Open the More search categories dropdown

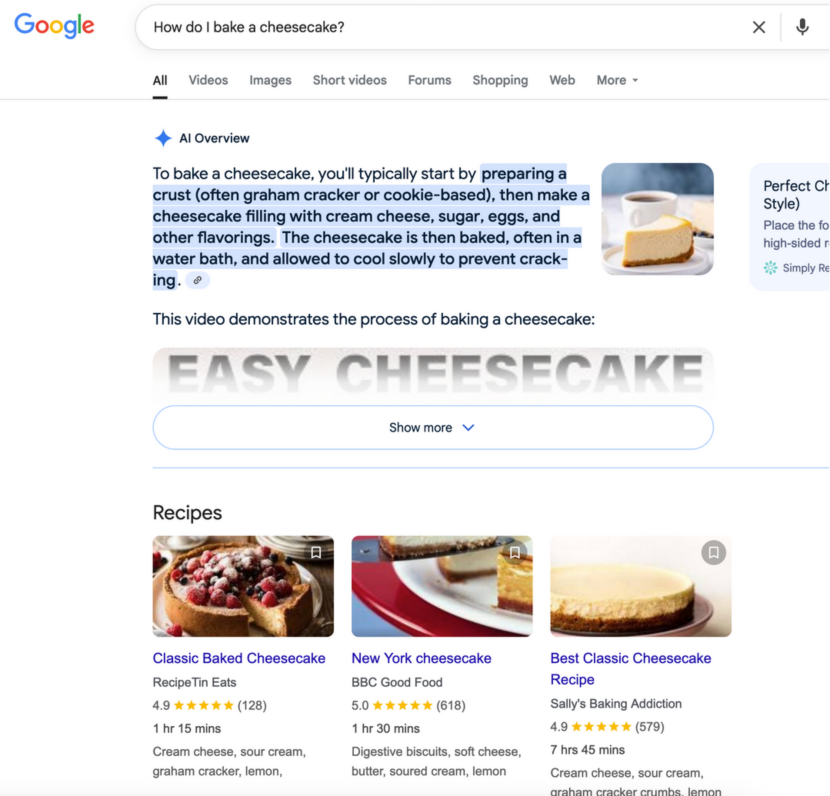617,80
